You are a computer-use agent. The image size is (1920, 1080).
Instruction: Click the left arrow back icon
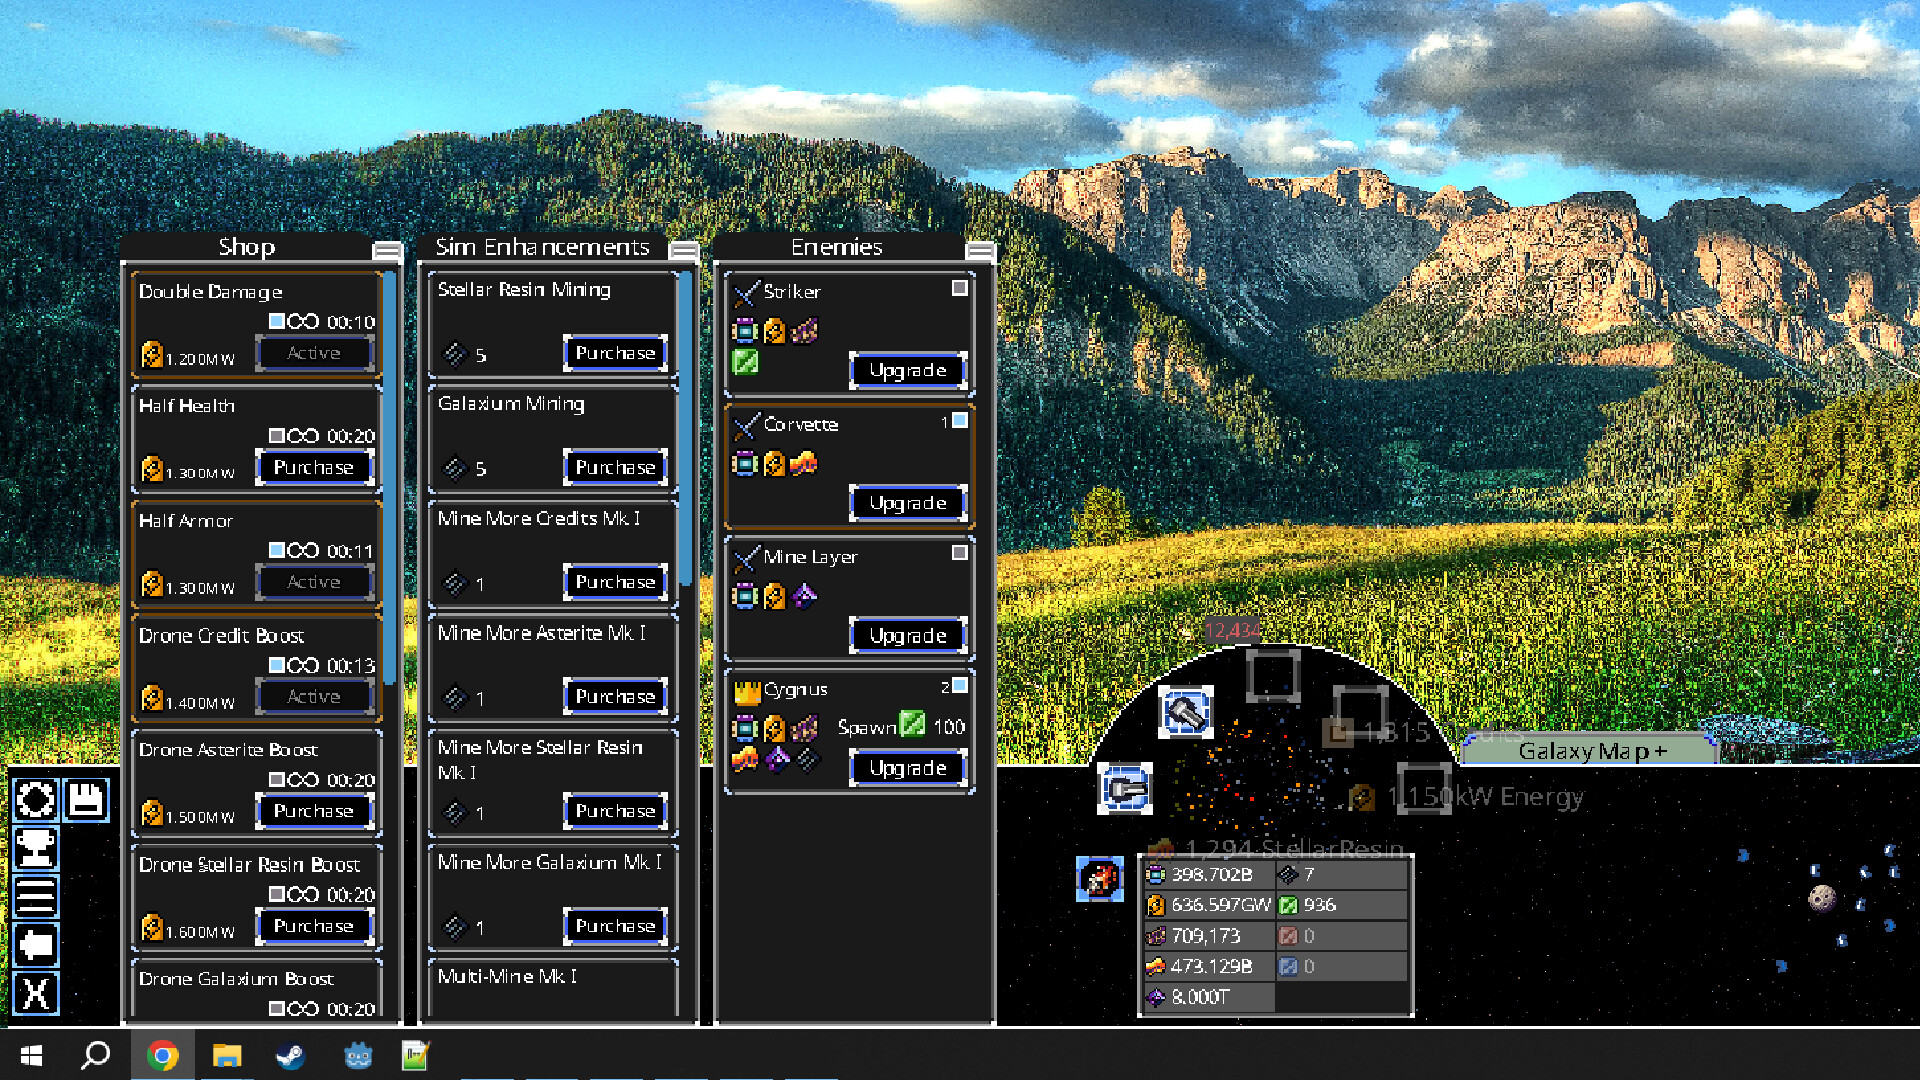click(x=36, y=945)
